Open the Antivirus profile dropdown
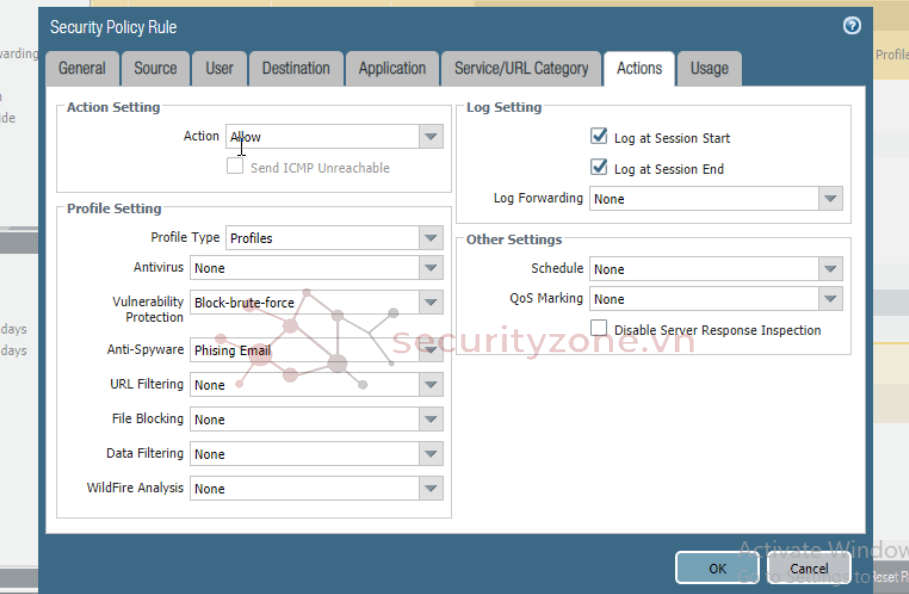This screenshot has height=594, width=909. coord(431,268)
